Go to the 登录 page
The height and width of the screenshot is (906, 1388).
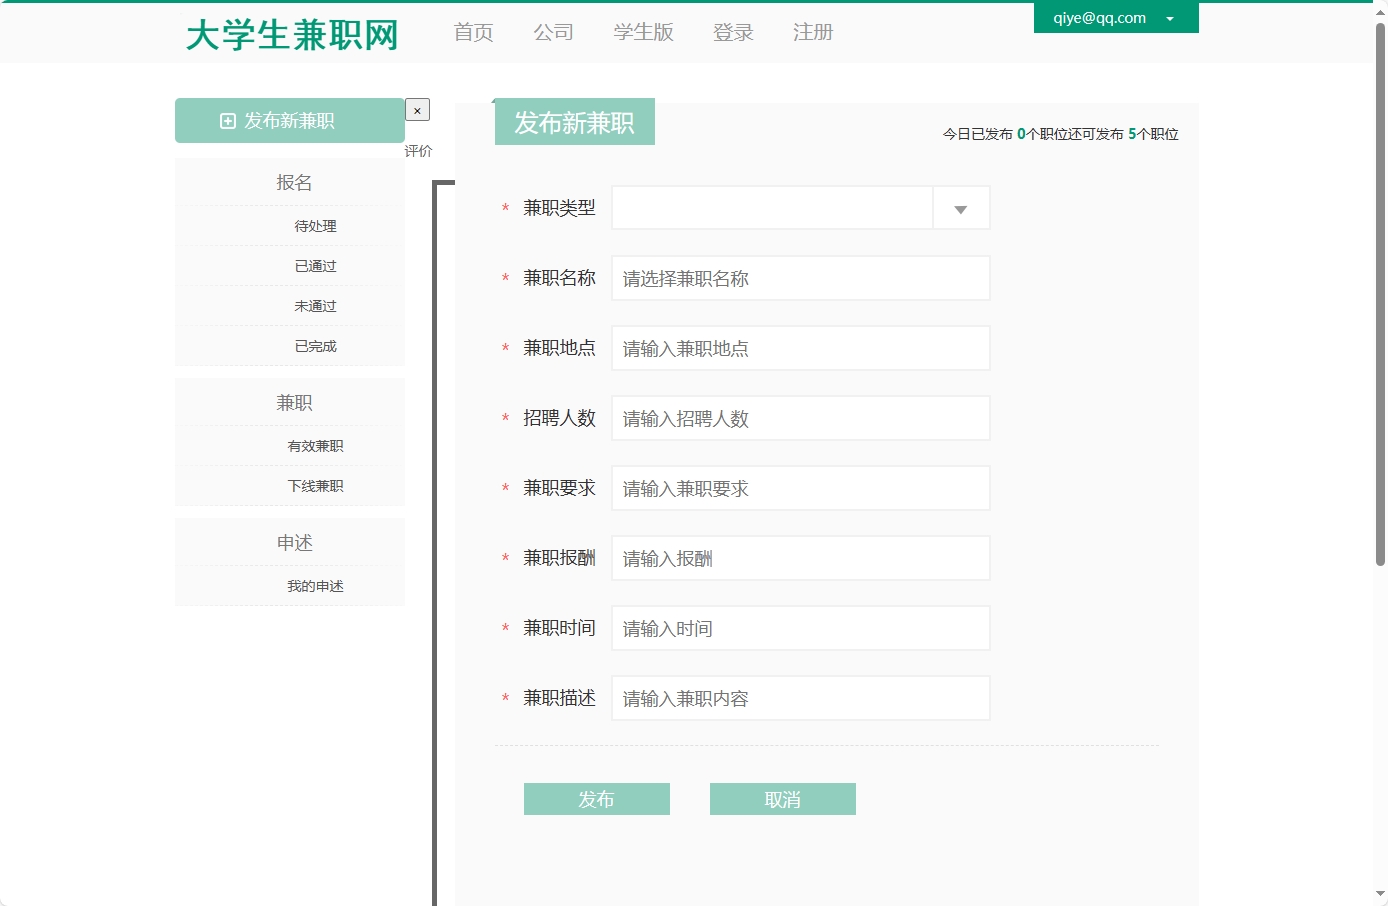pyautogui.click(x=732, y=32)
